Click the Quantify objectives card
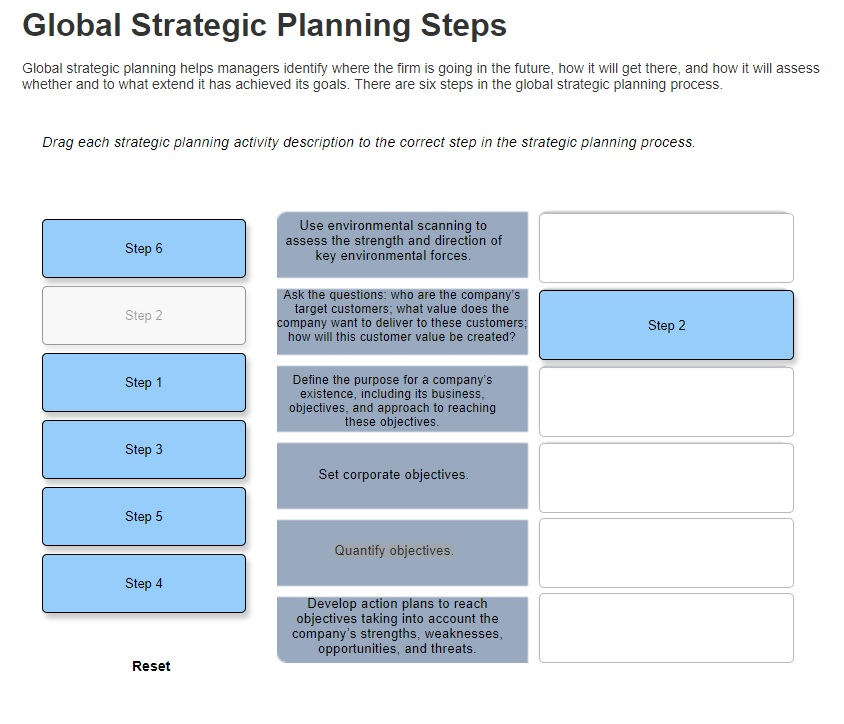The image size is (844, 724). click(x=402, y=553)
